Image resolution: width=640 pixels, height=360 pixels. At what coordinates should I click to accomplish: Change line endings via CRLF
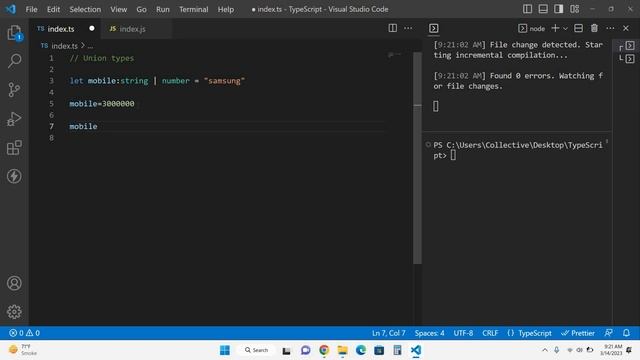tap(490, 333)
